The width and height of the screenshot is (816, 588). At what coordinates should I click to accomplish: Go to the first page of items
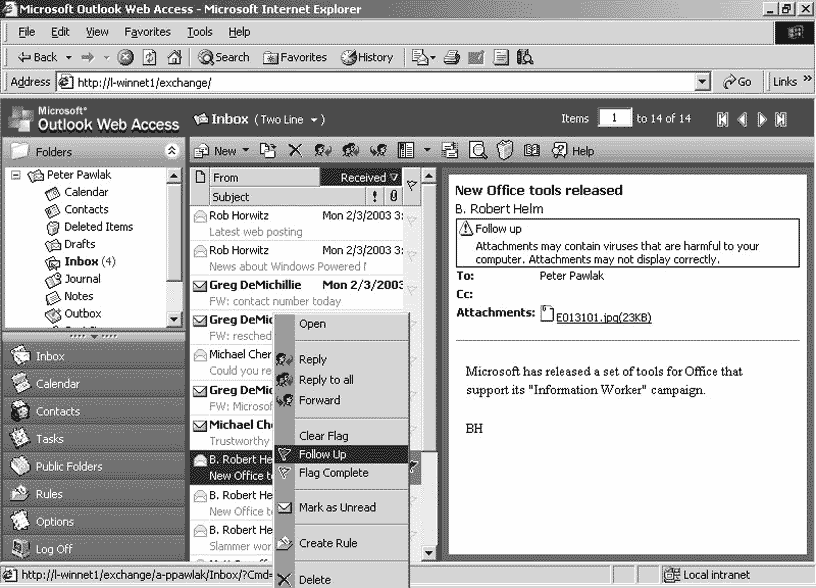pyautogui.click(x=722, y=120)
